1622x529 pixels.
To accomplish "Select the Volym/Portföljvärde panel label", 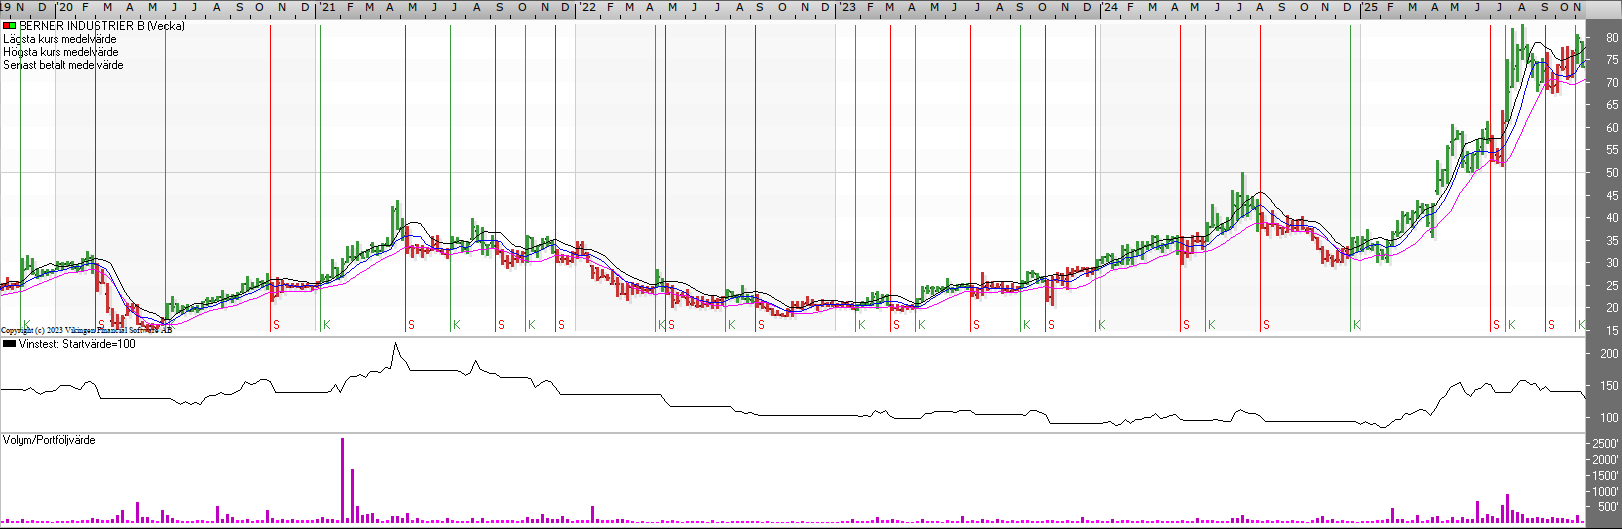I will coord(49,440).
